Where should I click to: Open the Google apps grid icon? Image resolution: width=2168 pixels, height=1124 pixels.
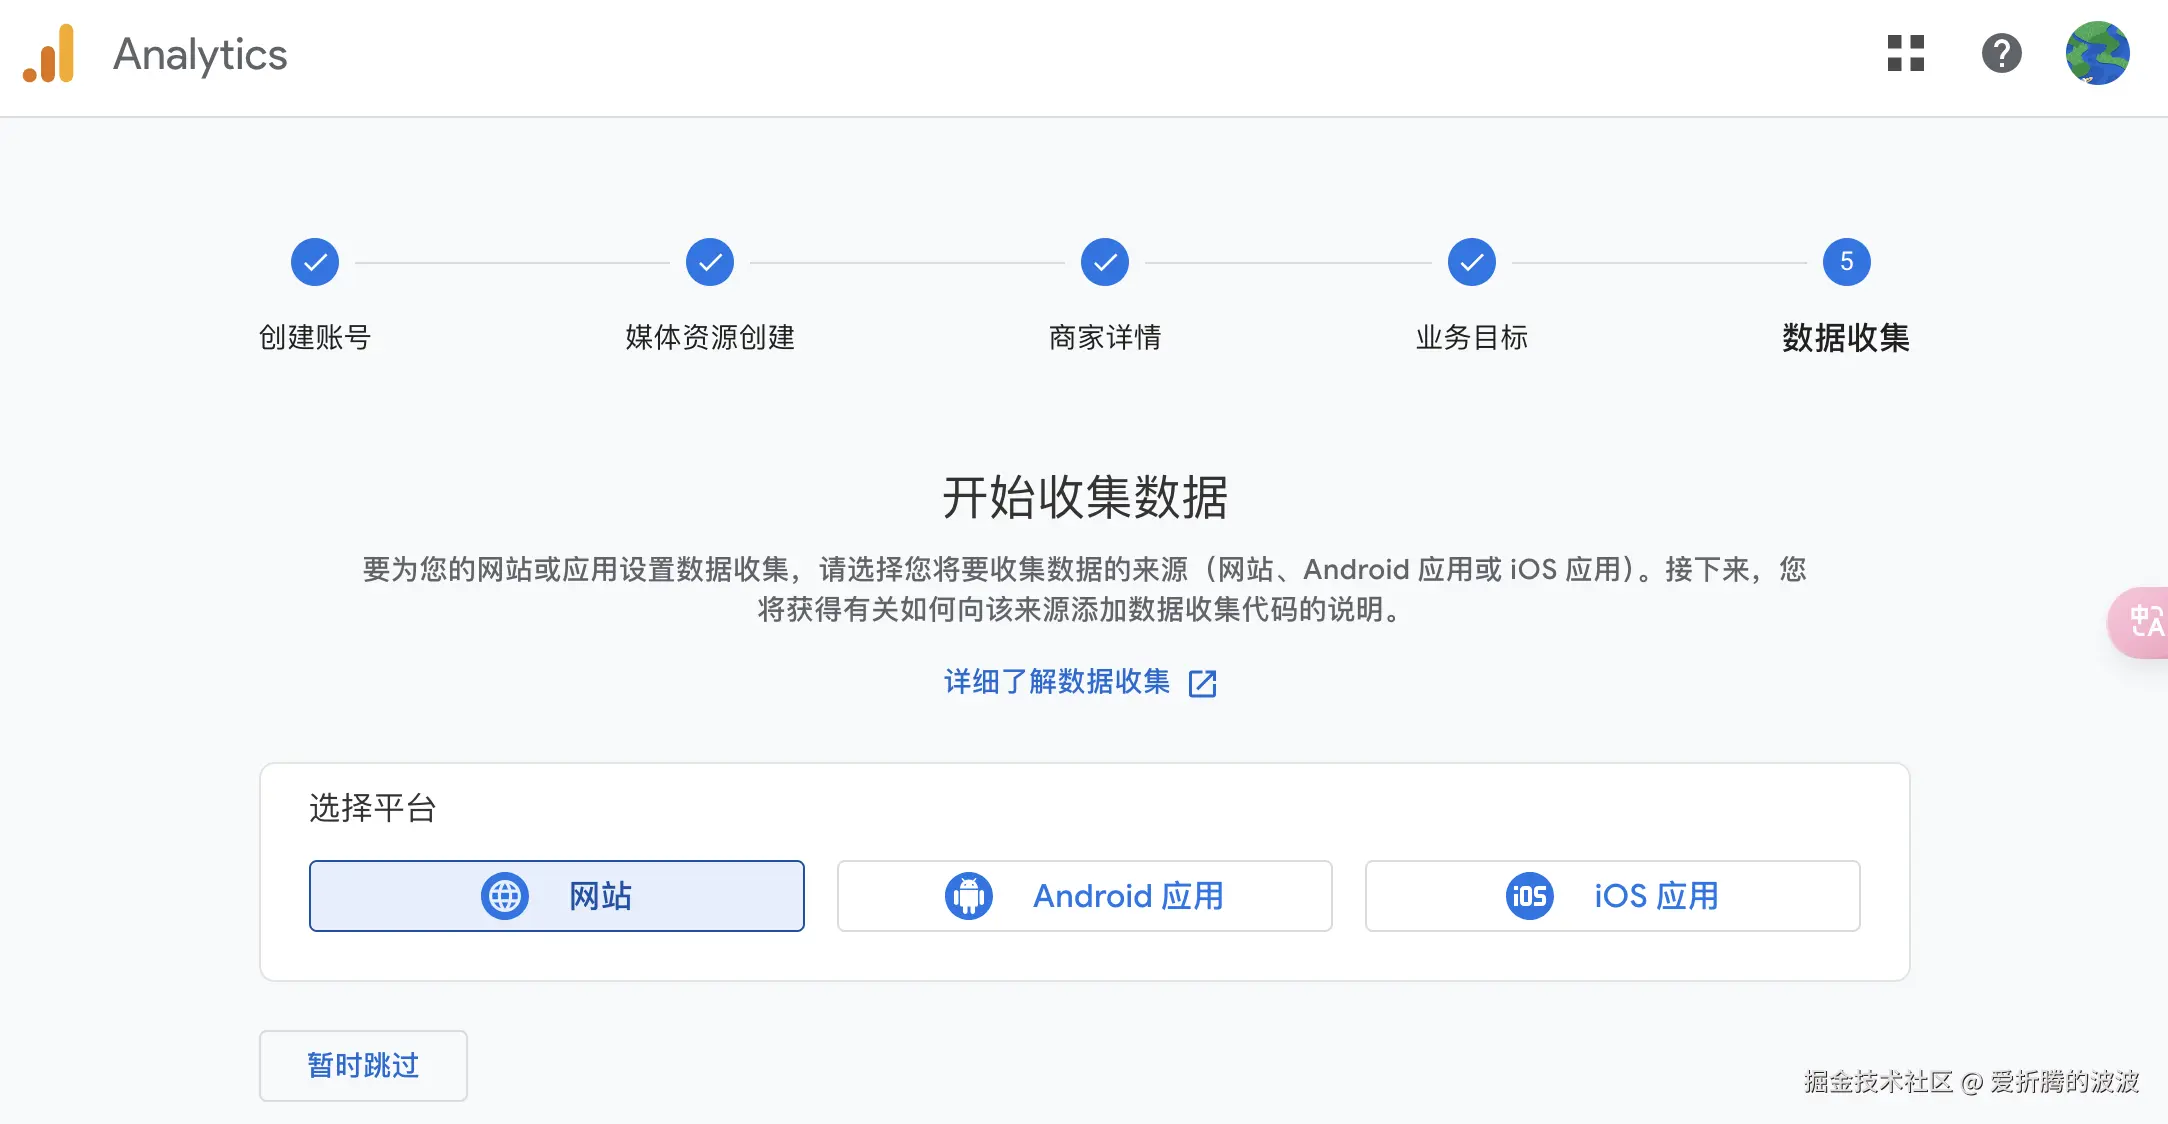(1906, 54)
